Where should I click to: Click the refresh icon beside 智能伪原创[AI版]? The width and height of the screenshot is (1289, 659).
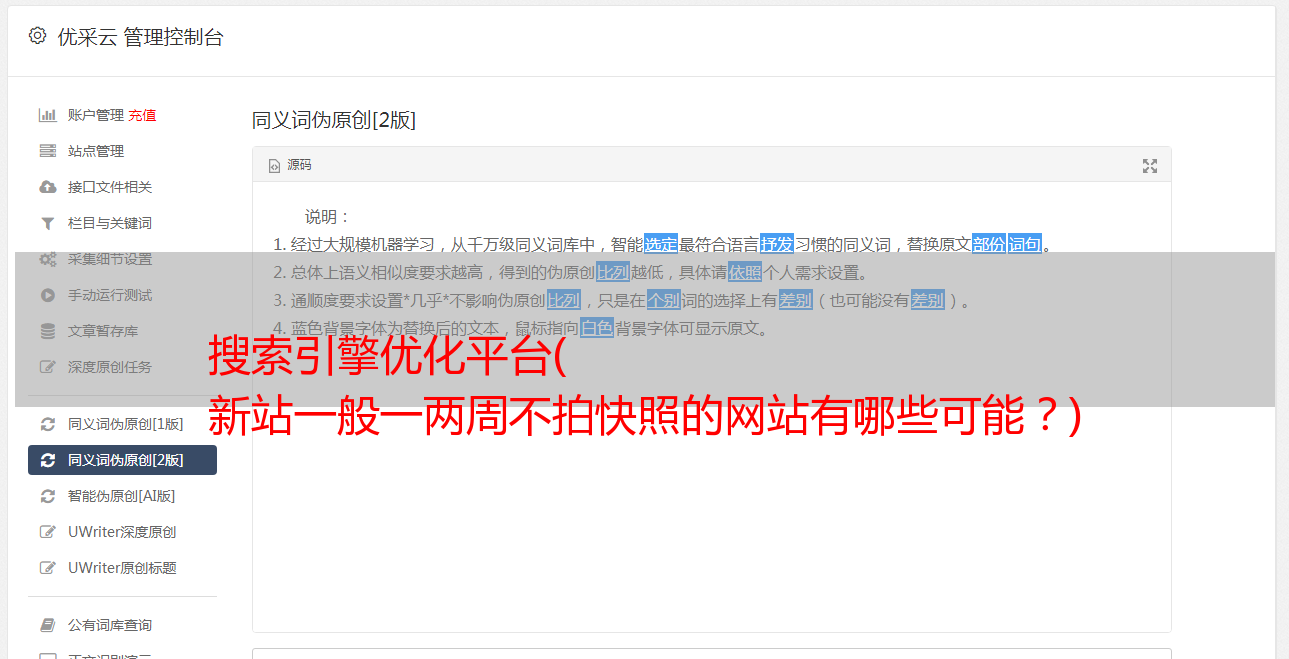tap(47, 496)
